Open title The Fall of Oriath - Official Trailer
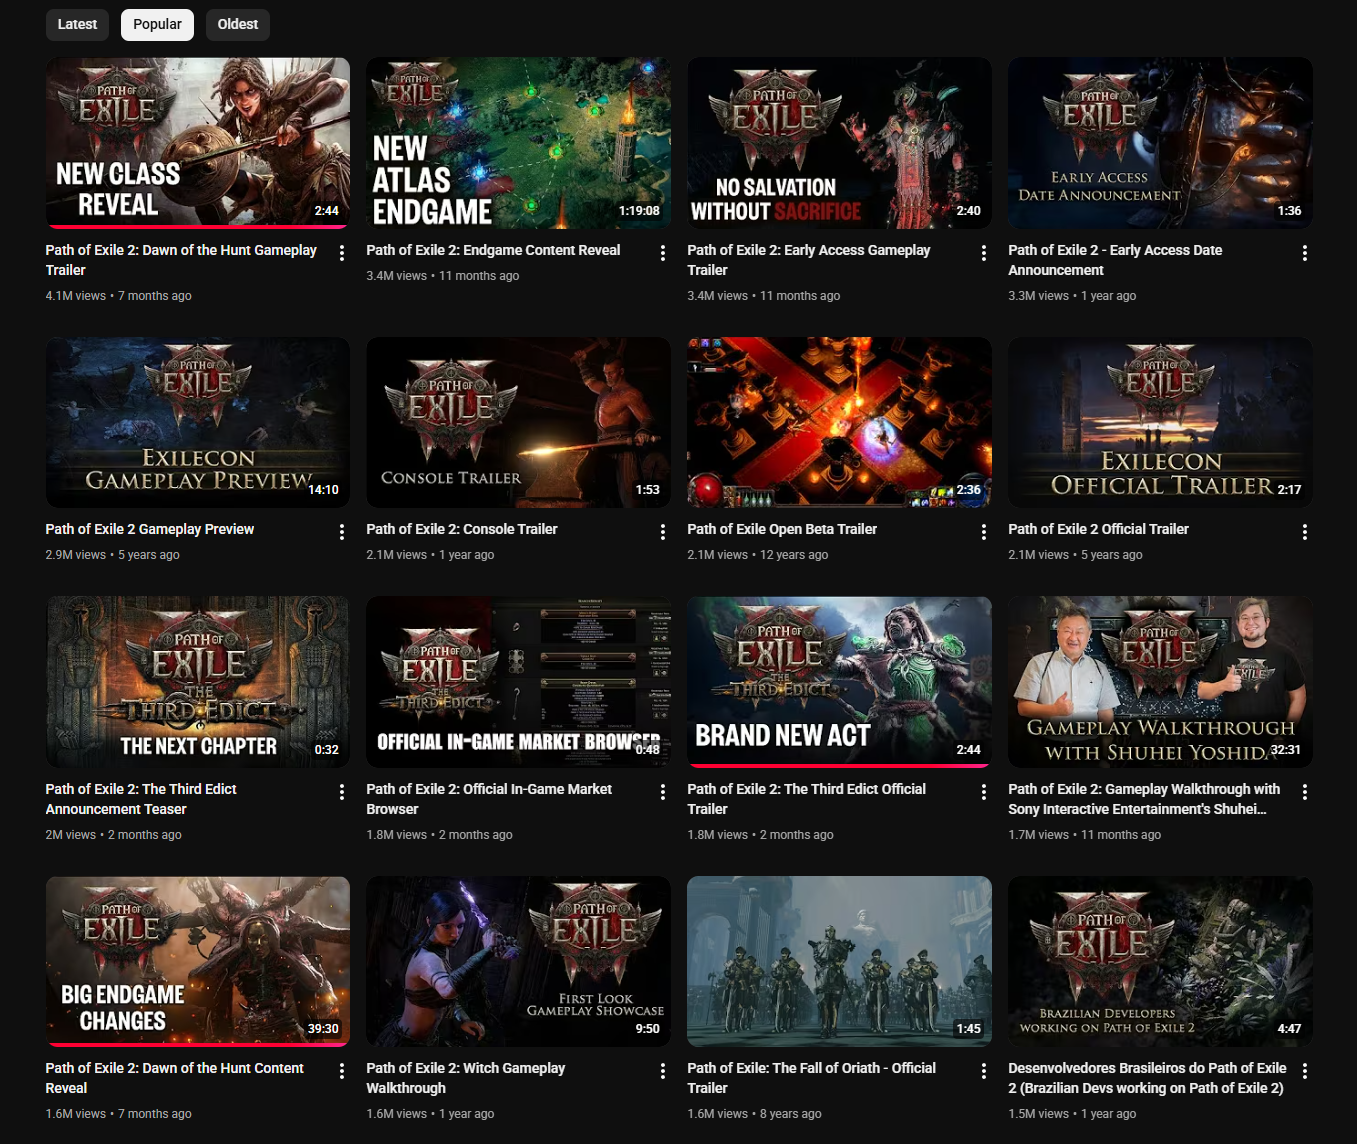The height and width of the screenshot is (1144, 1357). (x=812, y=1078)
